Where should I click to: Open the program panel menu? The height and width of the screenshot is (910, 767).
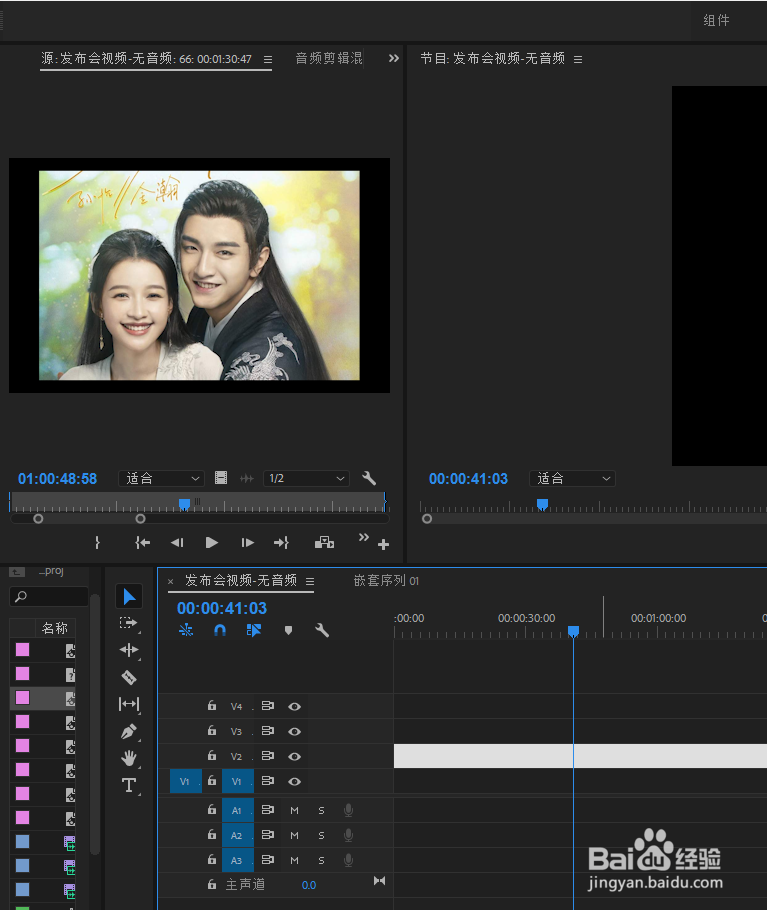[578, 59]
